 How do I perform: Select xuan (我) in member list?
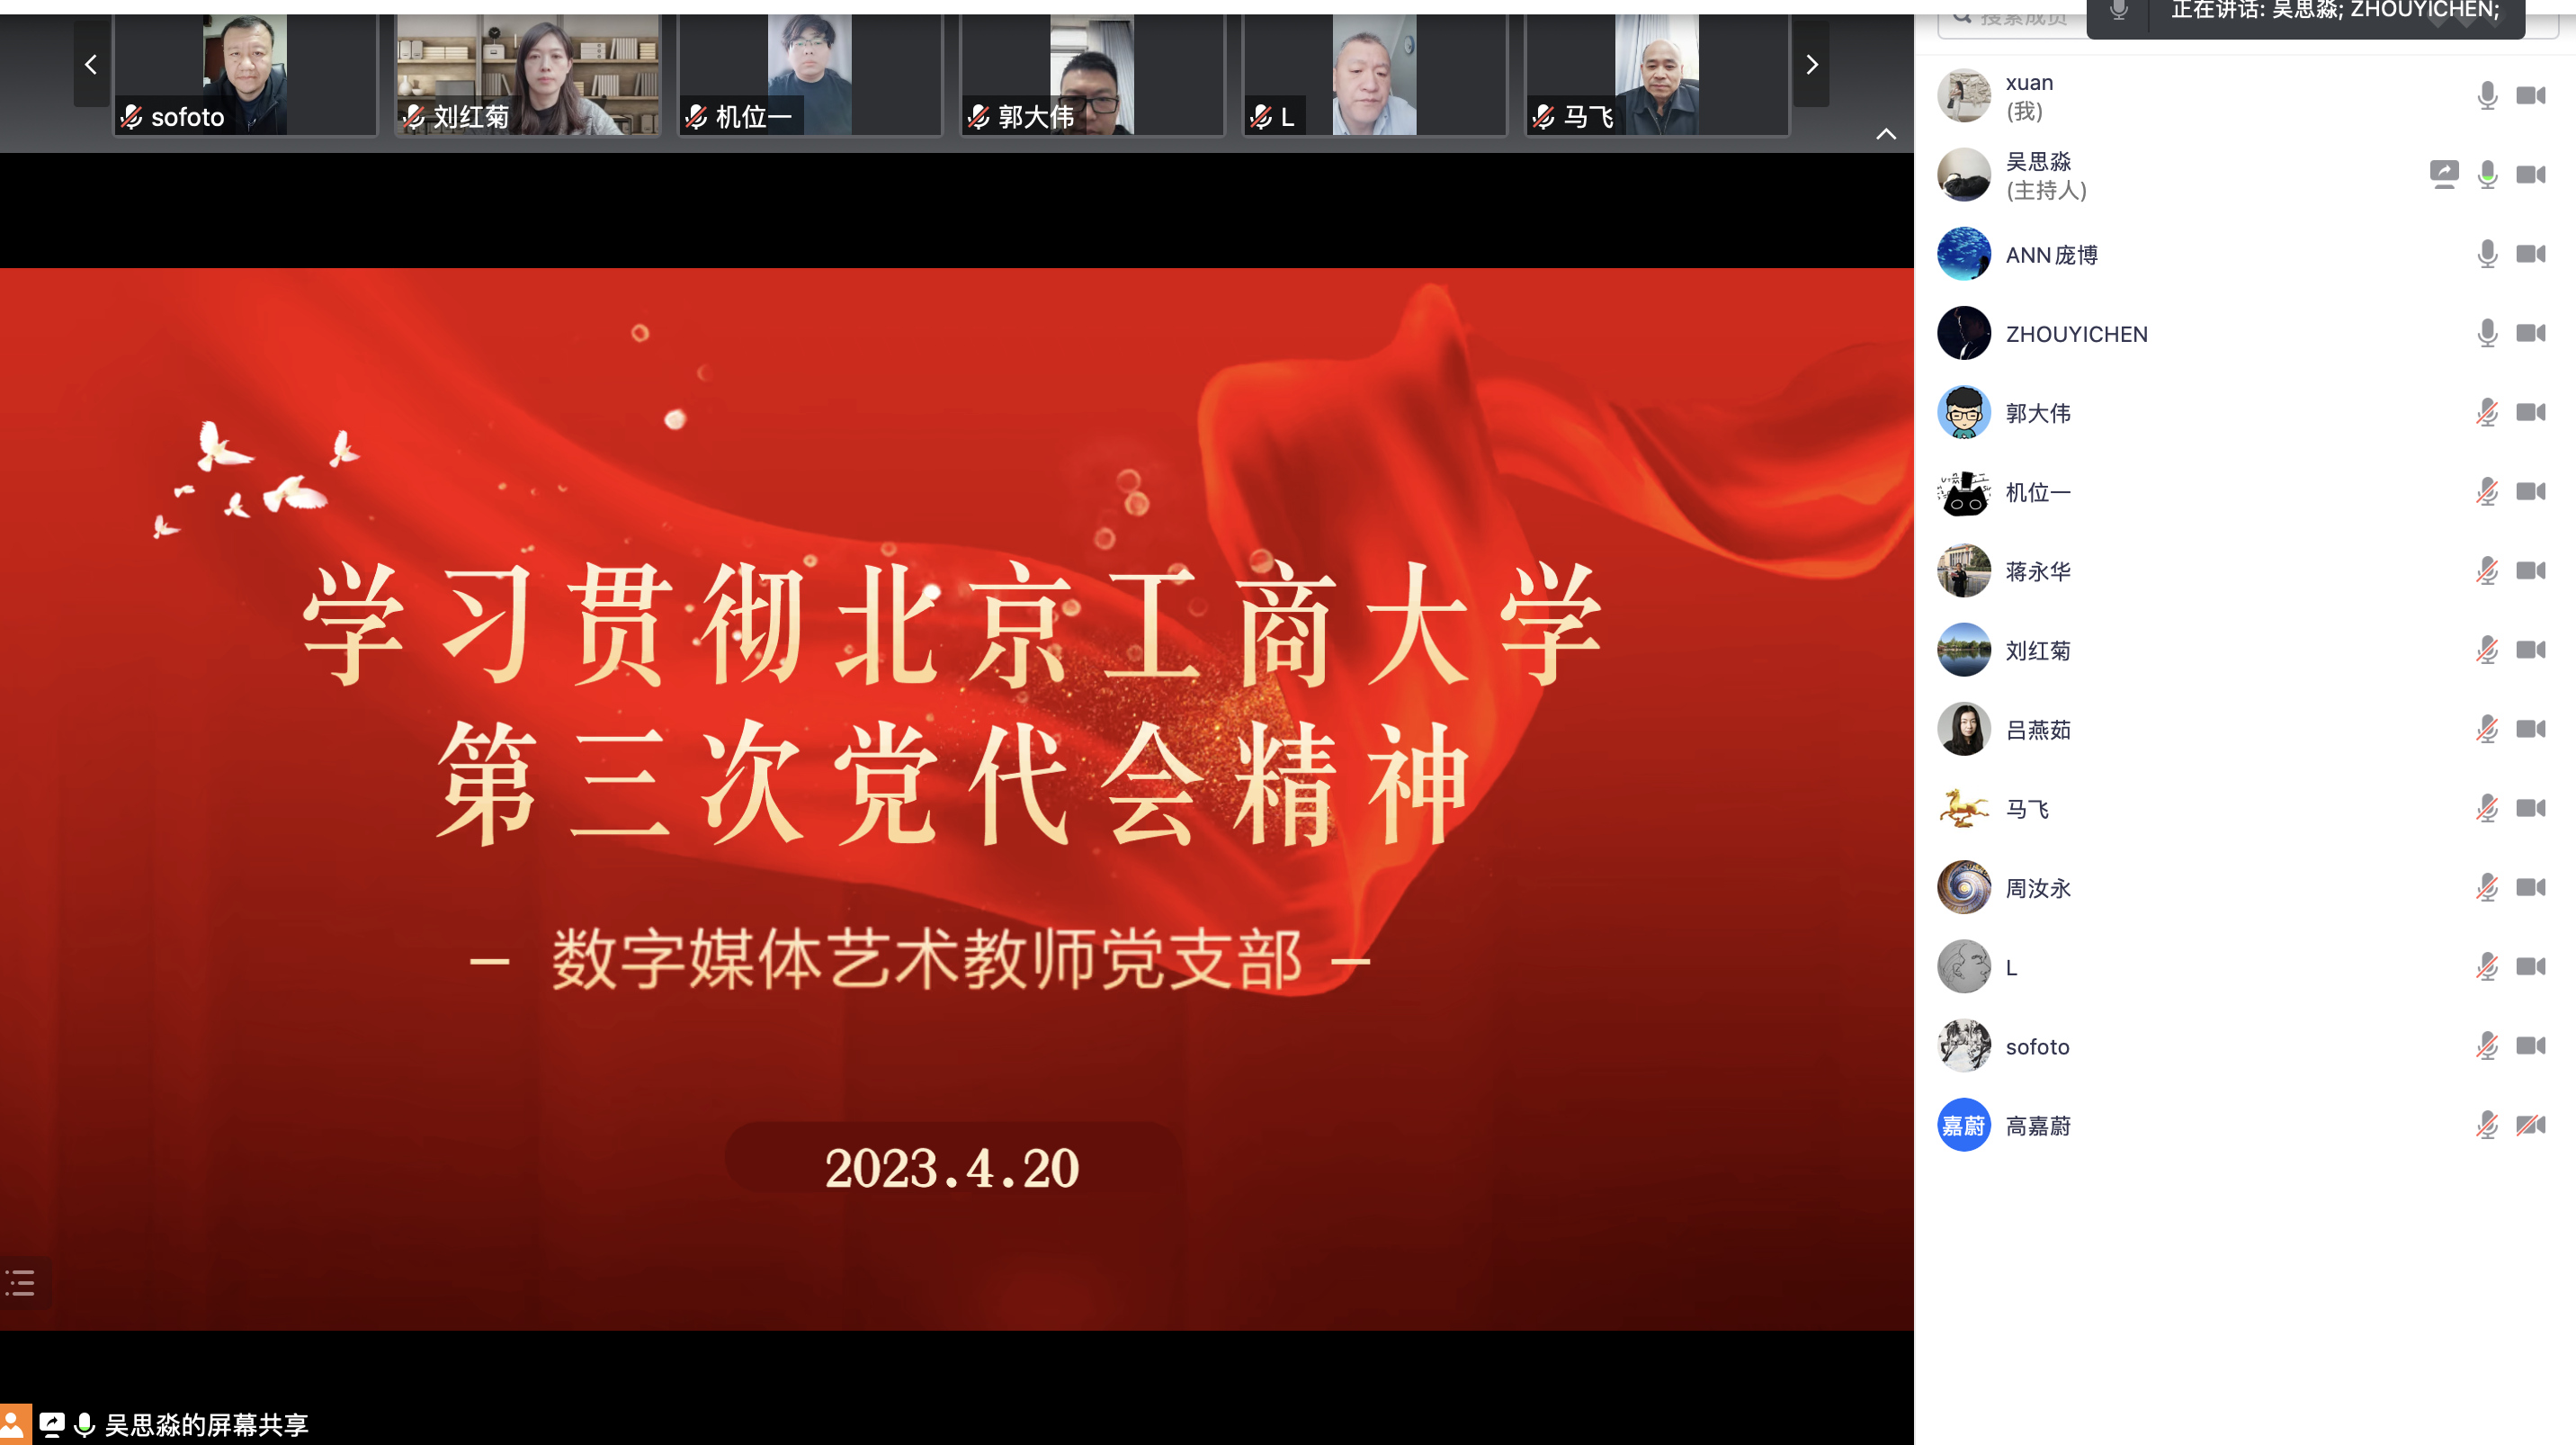[2245, 96]
